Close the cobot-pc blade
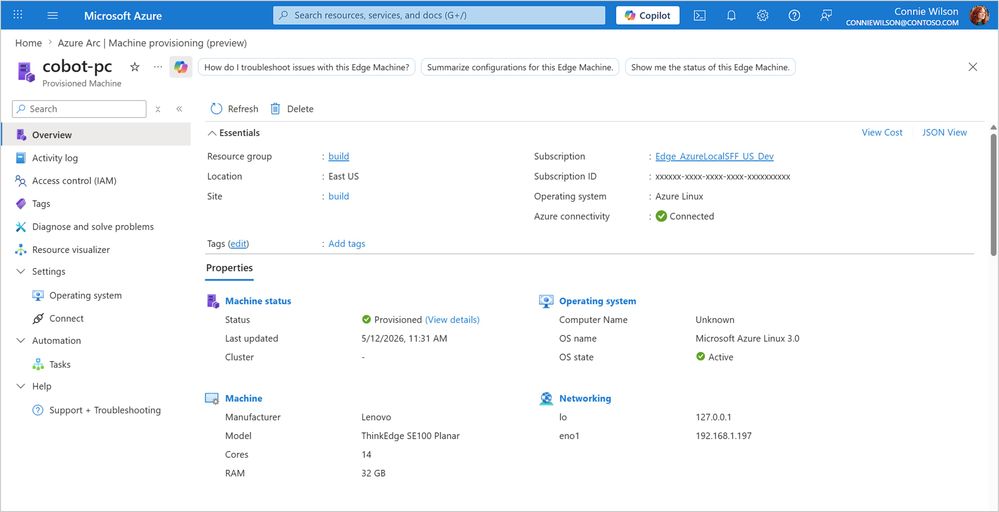999x512 pixels. point(972,67)
